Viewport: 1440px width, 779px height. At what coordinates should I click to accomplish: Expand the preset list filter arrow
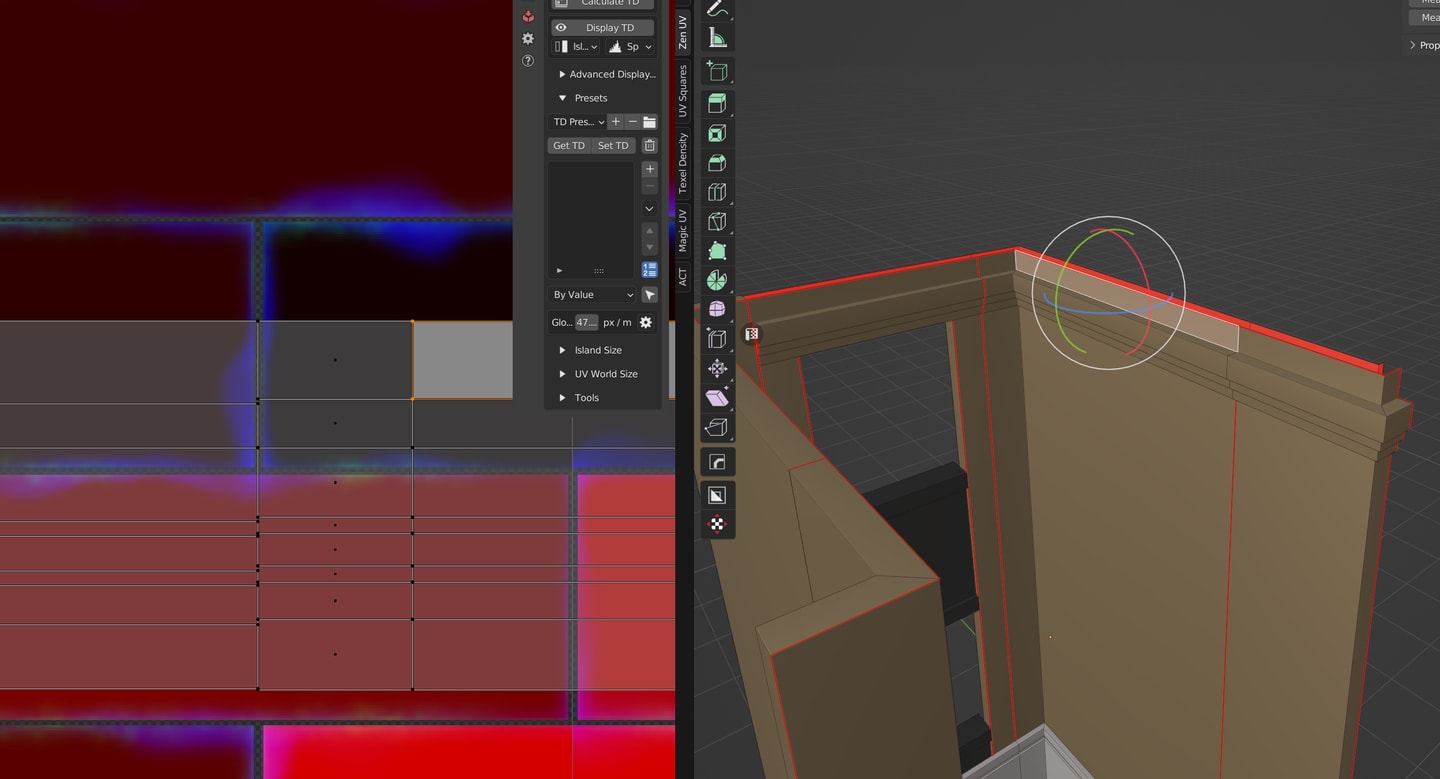559,271
